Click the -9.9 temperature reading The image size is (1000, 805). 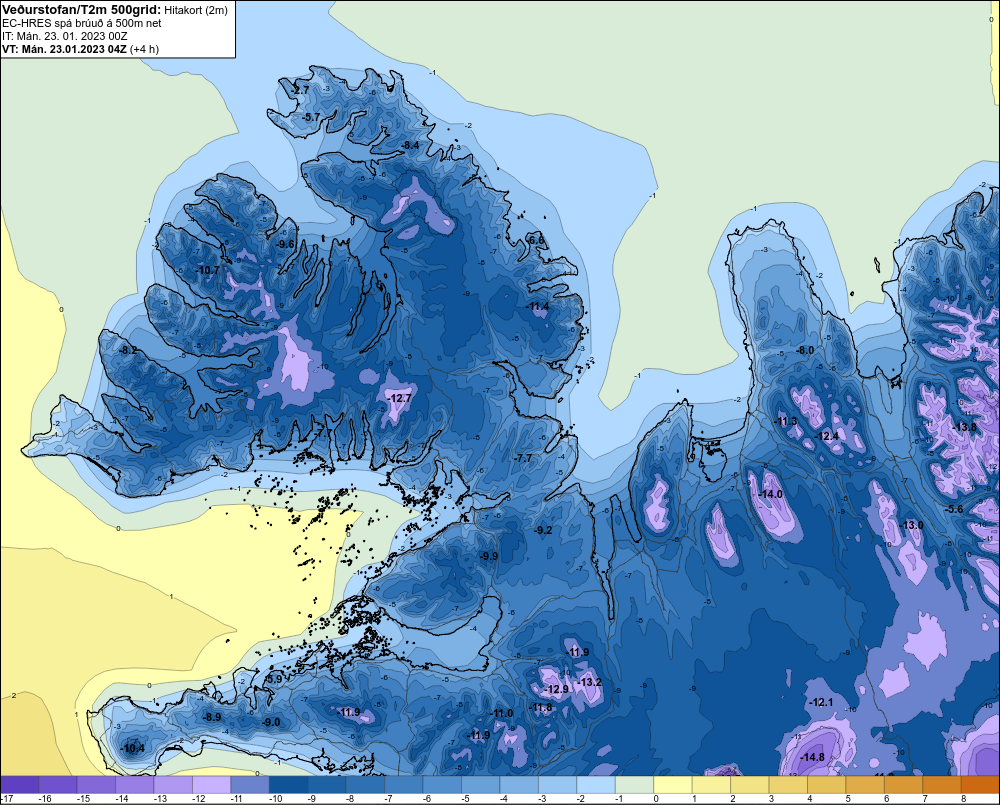[489, 556]
